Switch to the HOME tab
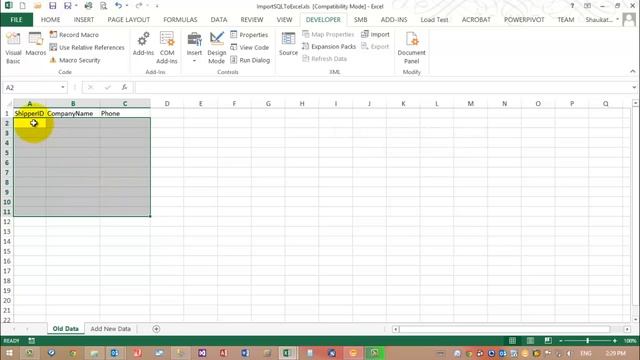This screenshot has height=360, width=640. click(50, 20)
